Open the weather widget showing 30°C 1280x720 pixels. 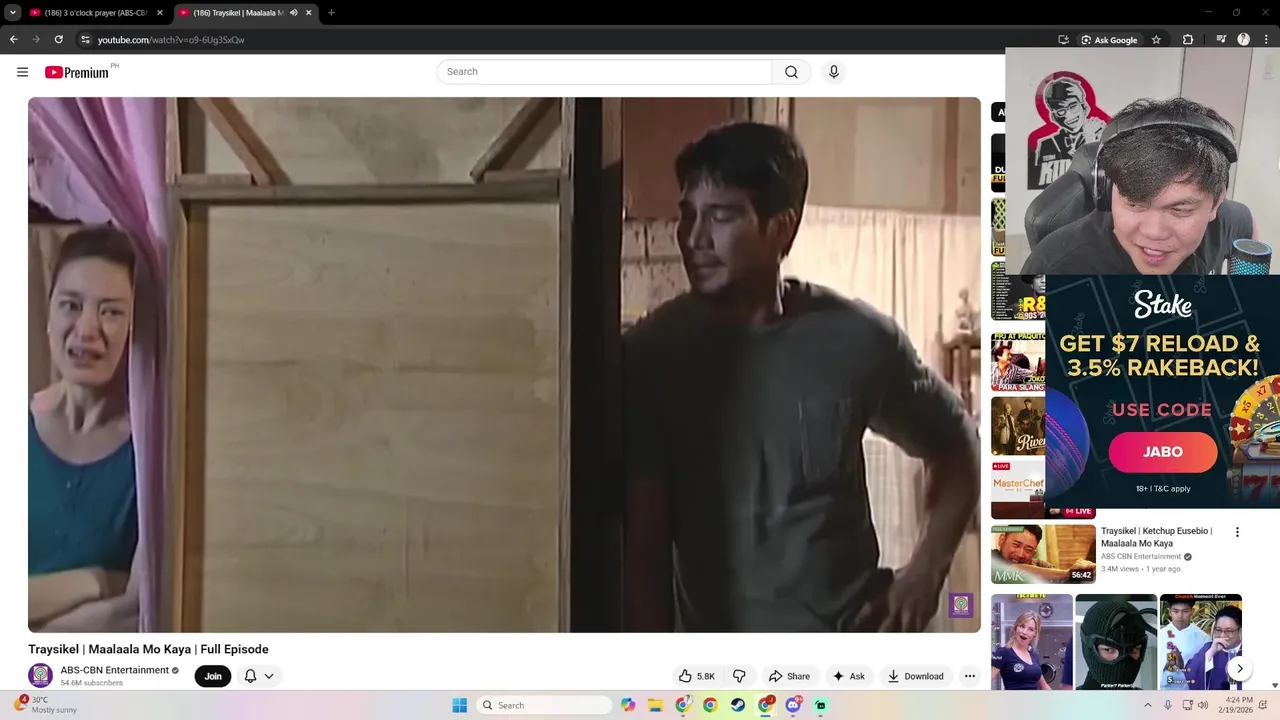[44, 705]
